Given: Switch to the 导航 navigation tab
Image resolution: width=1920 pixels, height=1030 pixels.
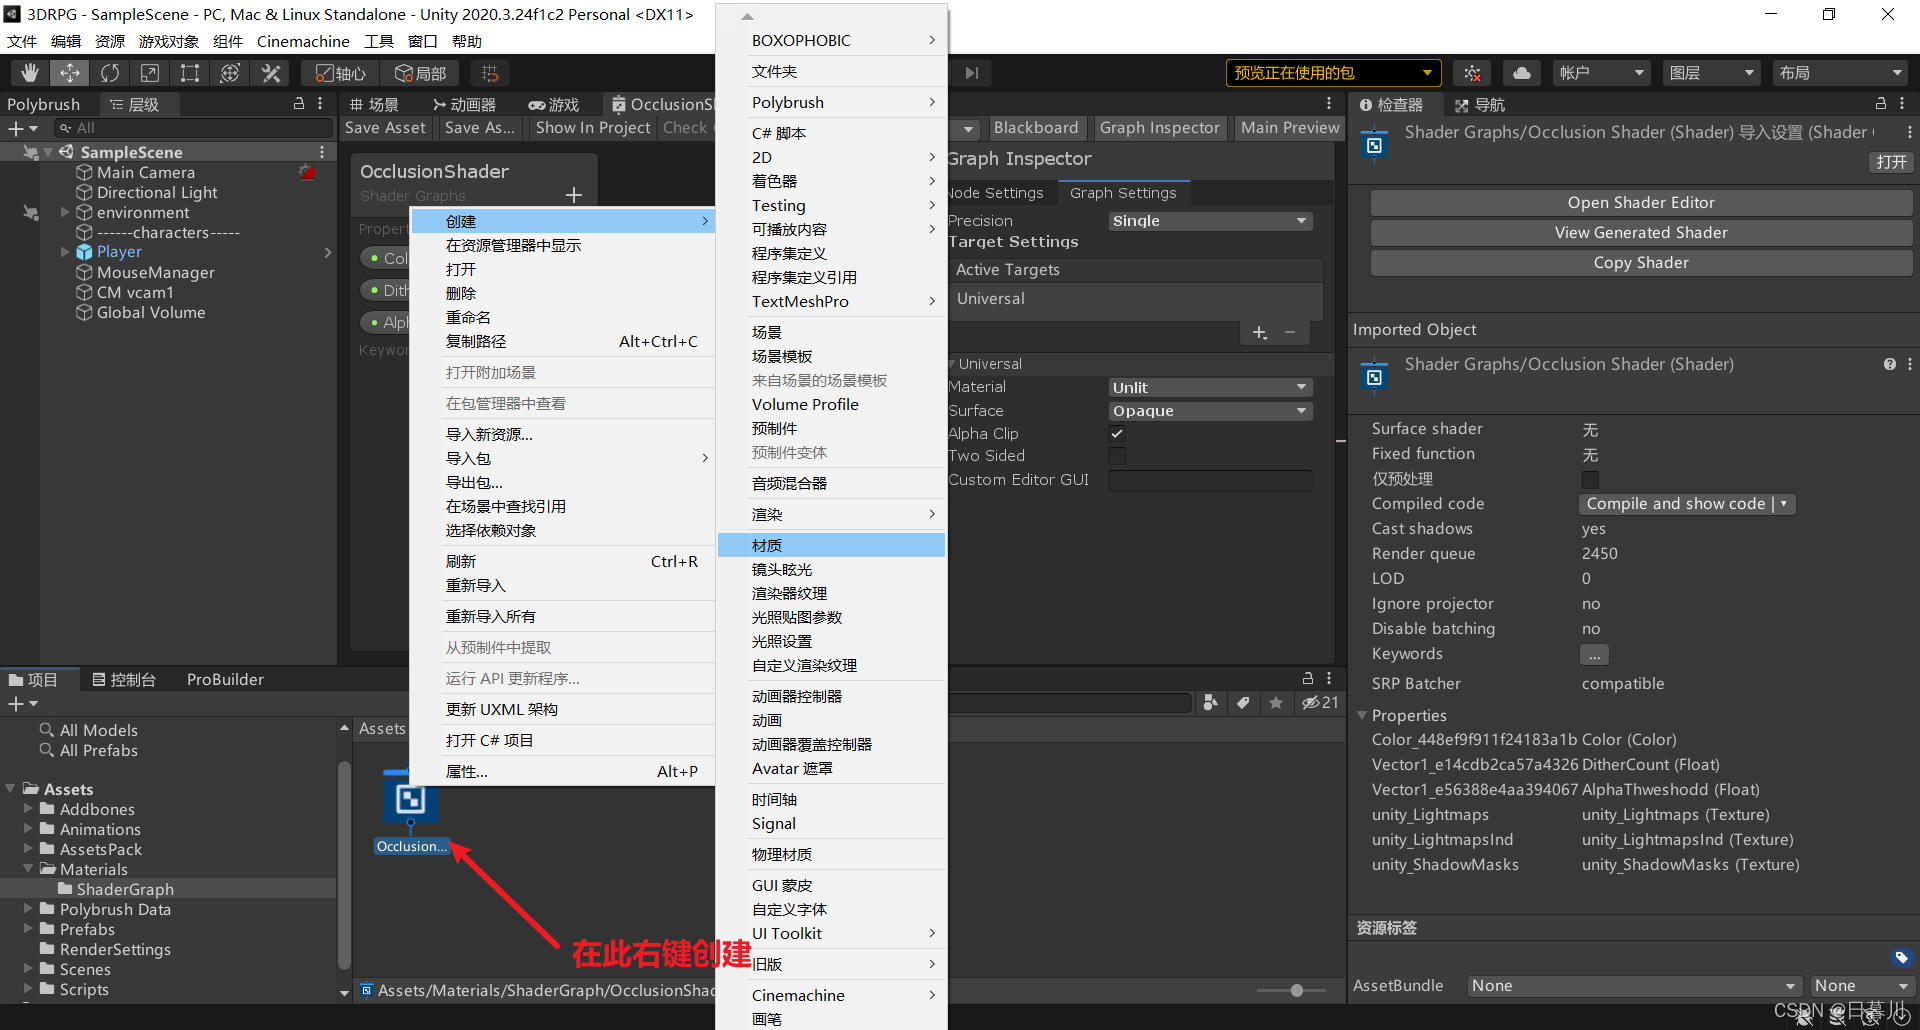Looking at the screenshot, I should coord(1480,105).
